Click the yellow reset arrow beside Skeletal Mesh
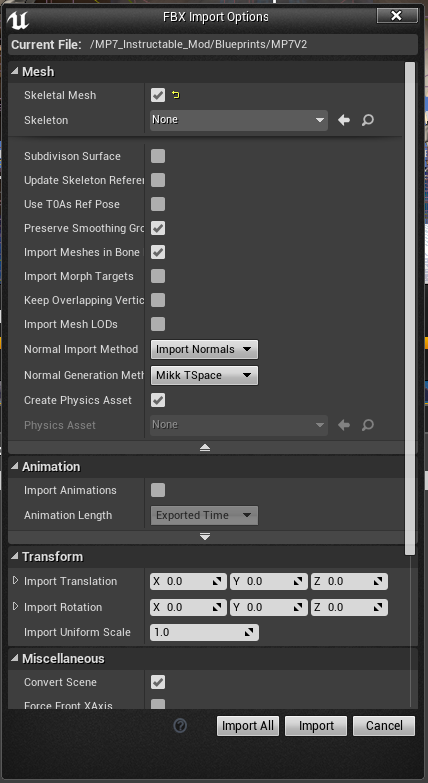 [x=175, y=95]
